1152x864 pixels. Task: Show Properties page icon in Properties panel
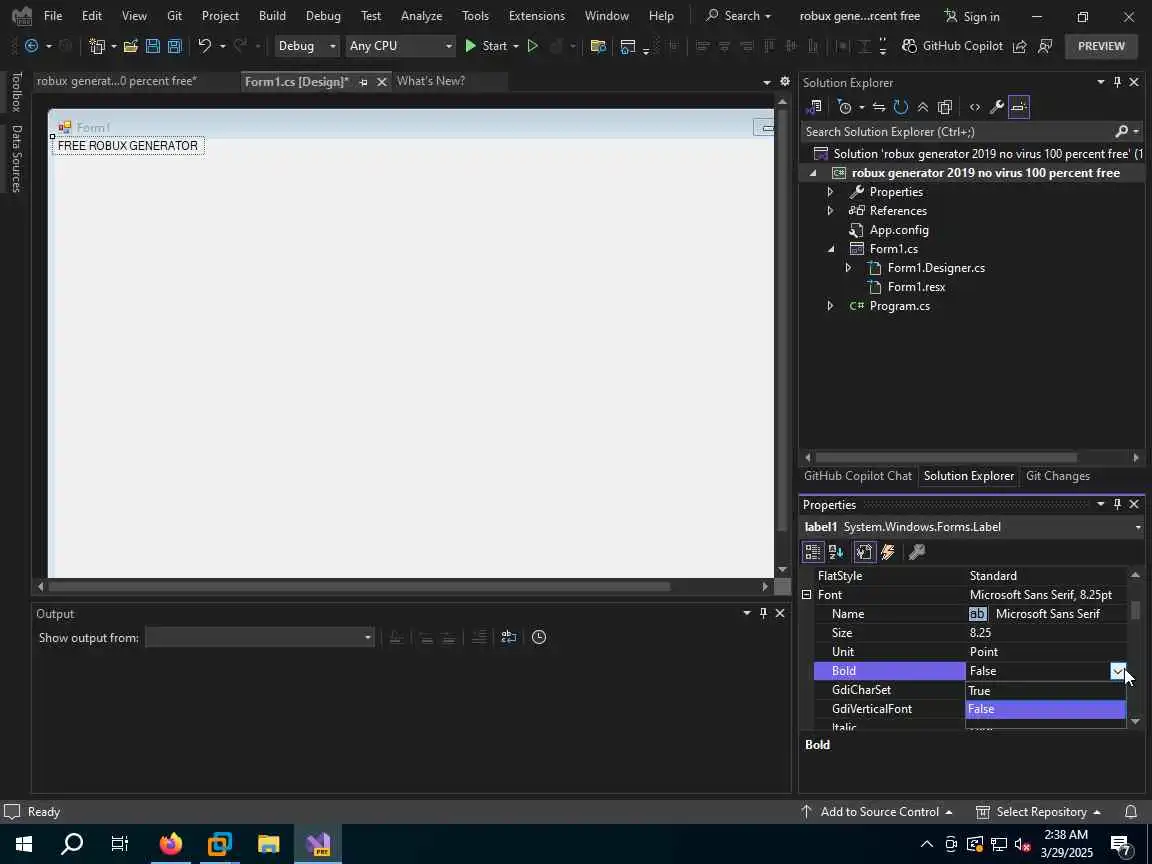pos(864,552)
